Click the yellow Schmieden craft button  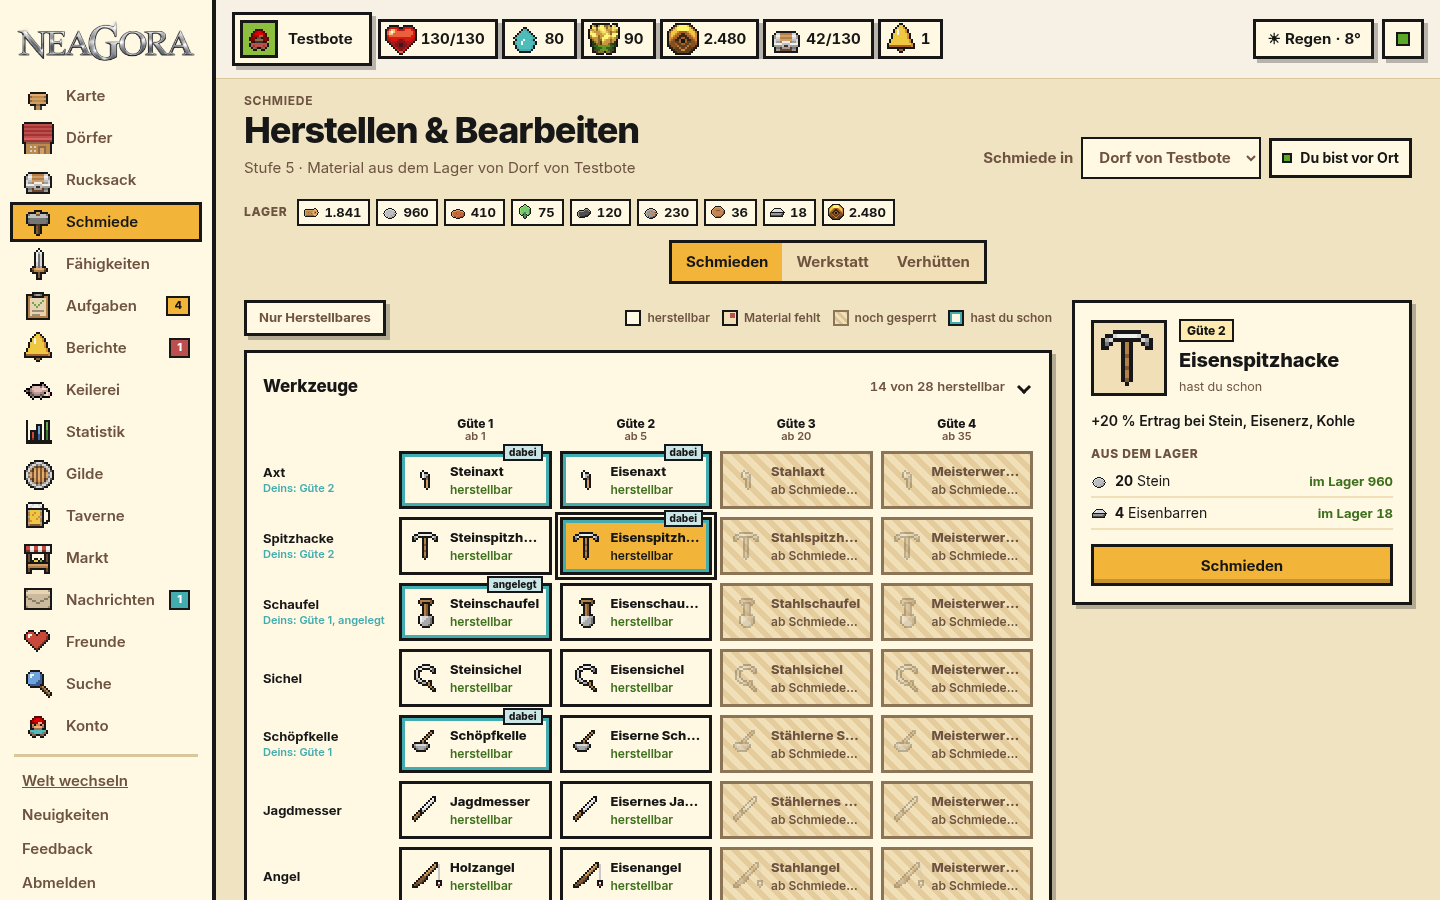coord(1241,565)
